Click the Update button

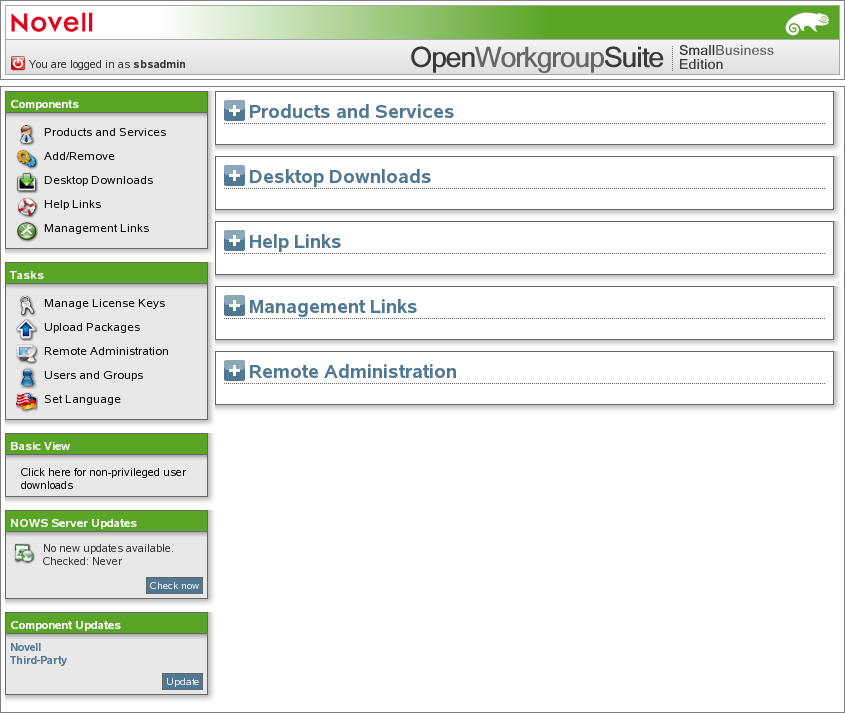pyautogui.click(x=182, y=681)
